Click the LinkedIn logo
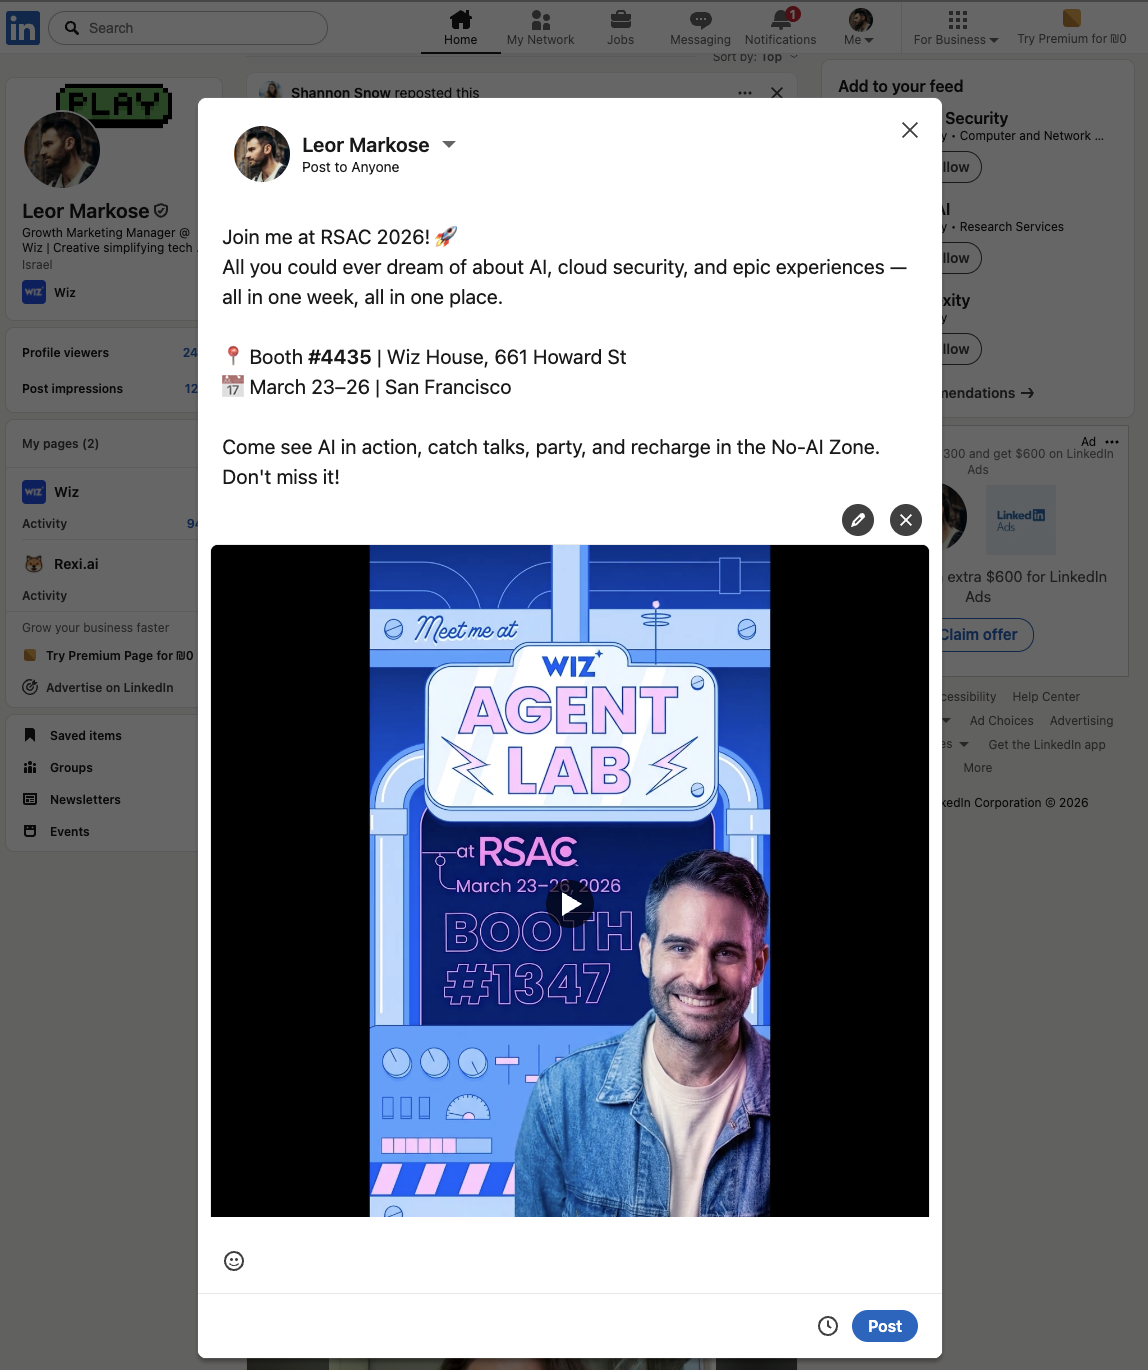 (23, 28)
